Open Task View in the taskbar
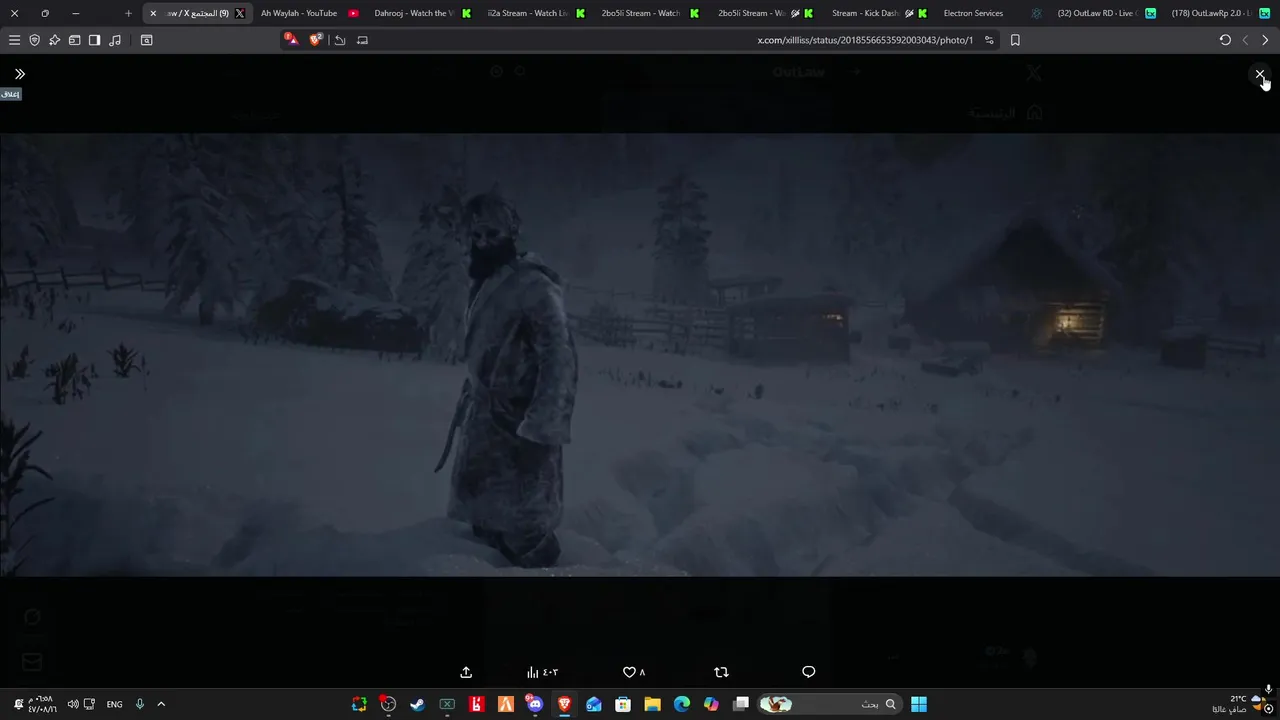 click(x=741, y=704)
